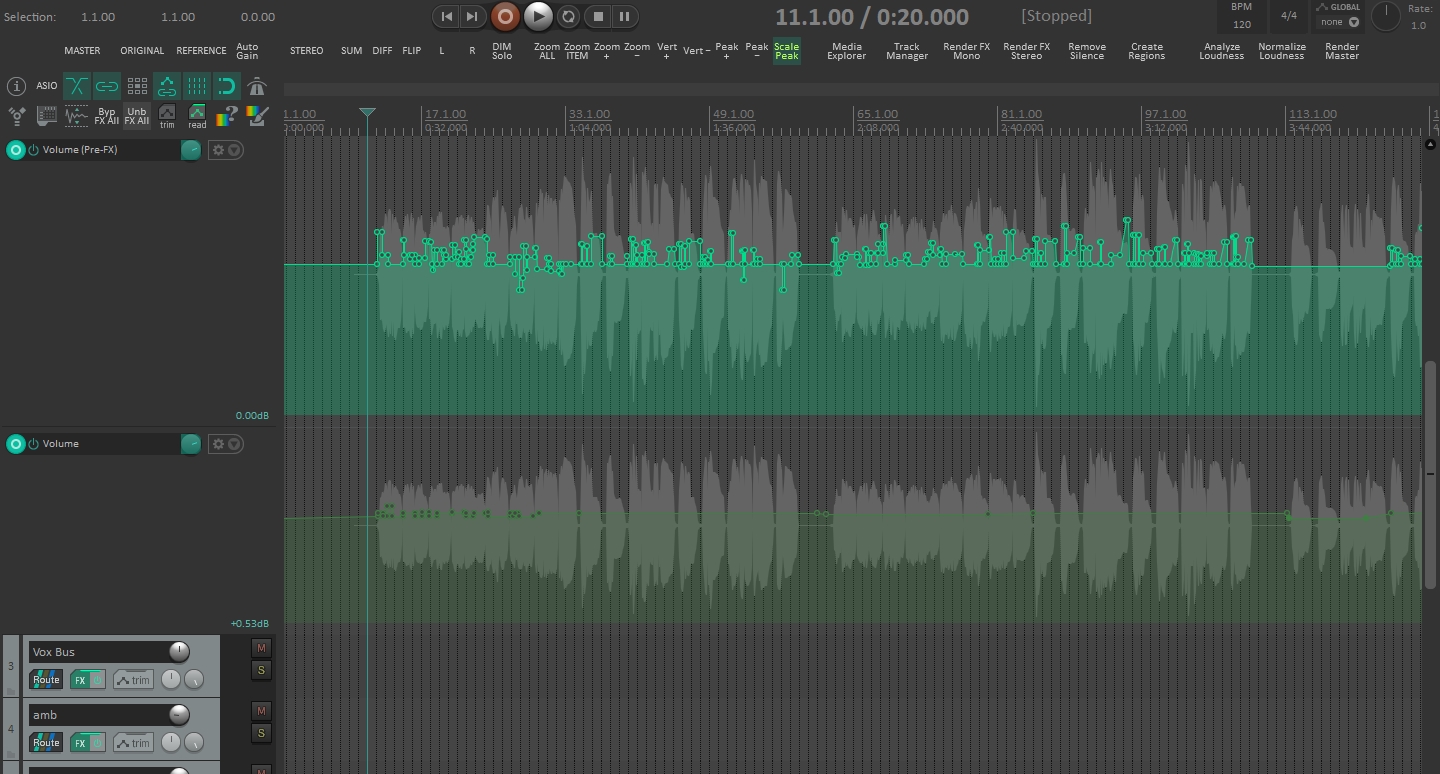Click Zoom ALL button
Viewport: 1440px width, 774px height.
click(x=547, y=51)
